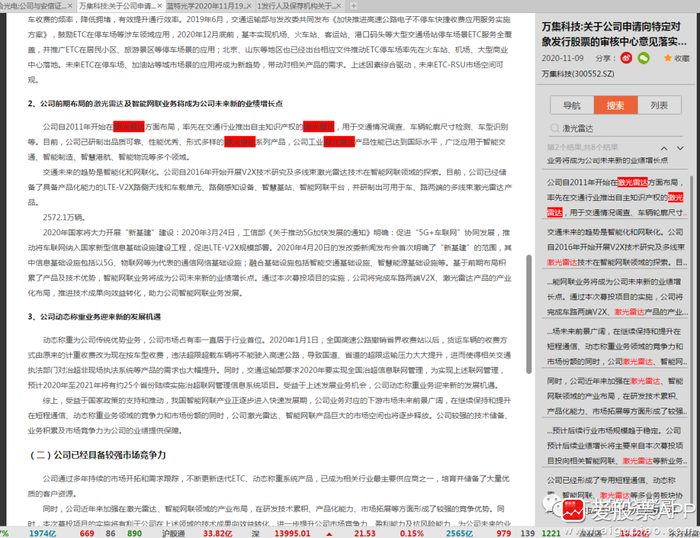Click the heading 2、公司前期布局的激光雷达及智能网联业务

point(155,104)
